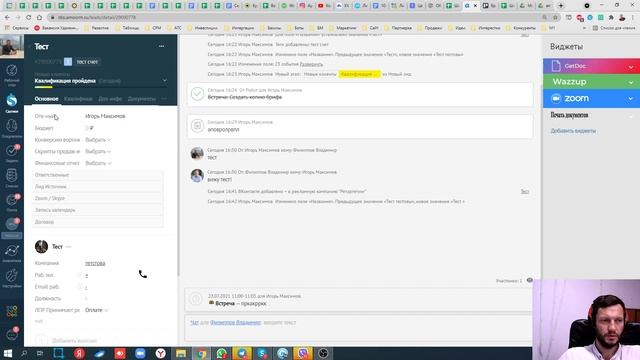Click the clock icon on scheduled Встреча task

pyautogui.click(x=196, y=299)
